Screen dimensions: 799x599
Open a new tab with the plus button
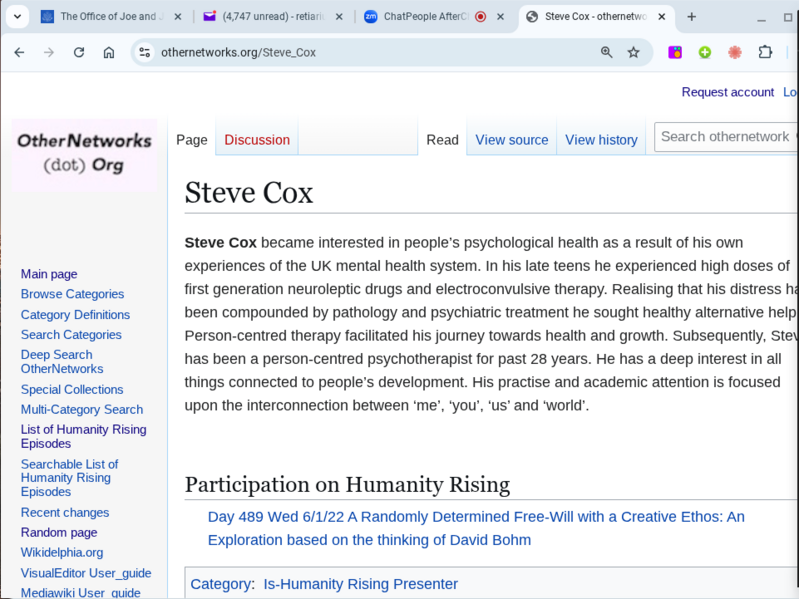point(691,17)
